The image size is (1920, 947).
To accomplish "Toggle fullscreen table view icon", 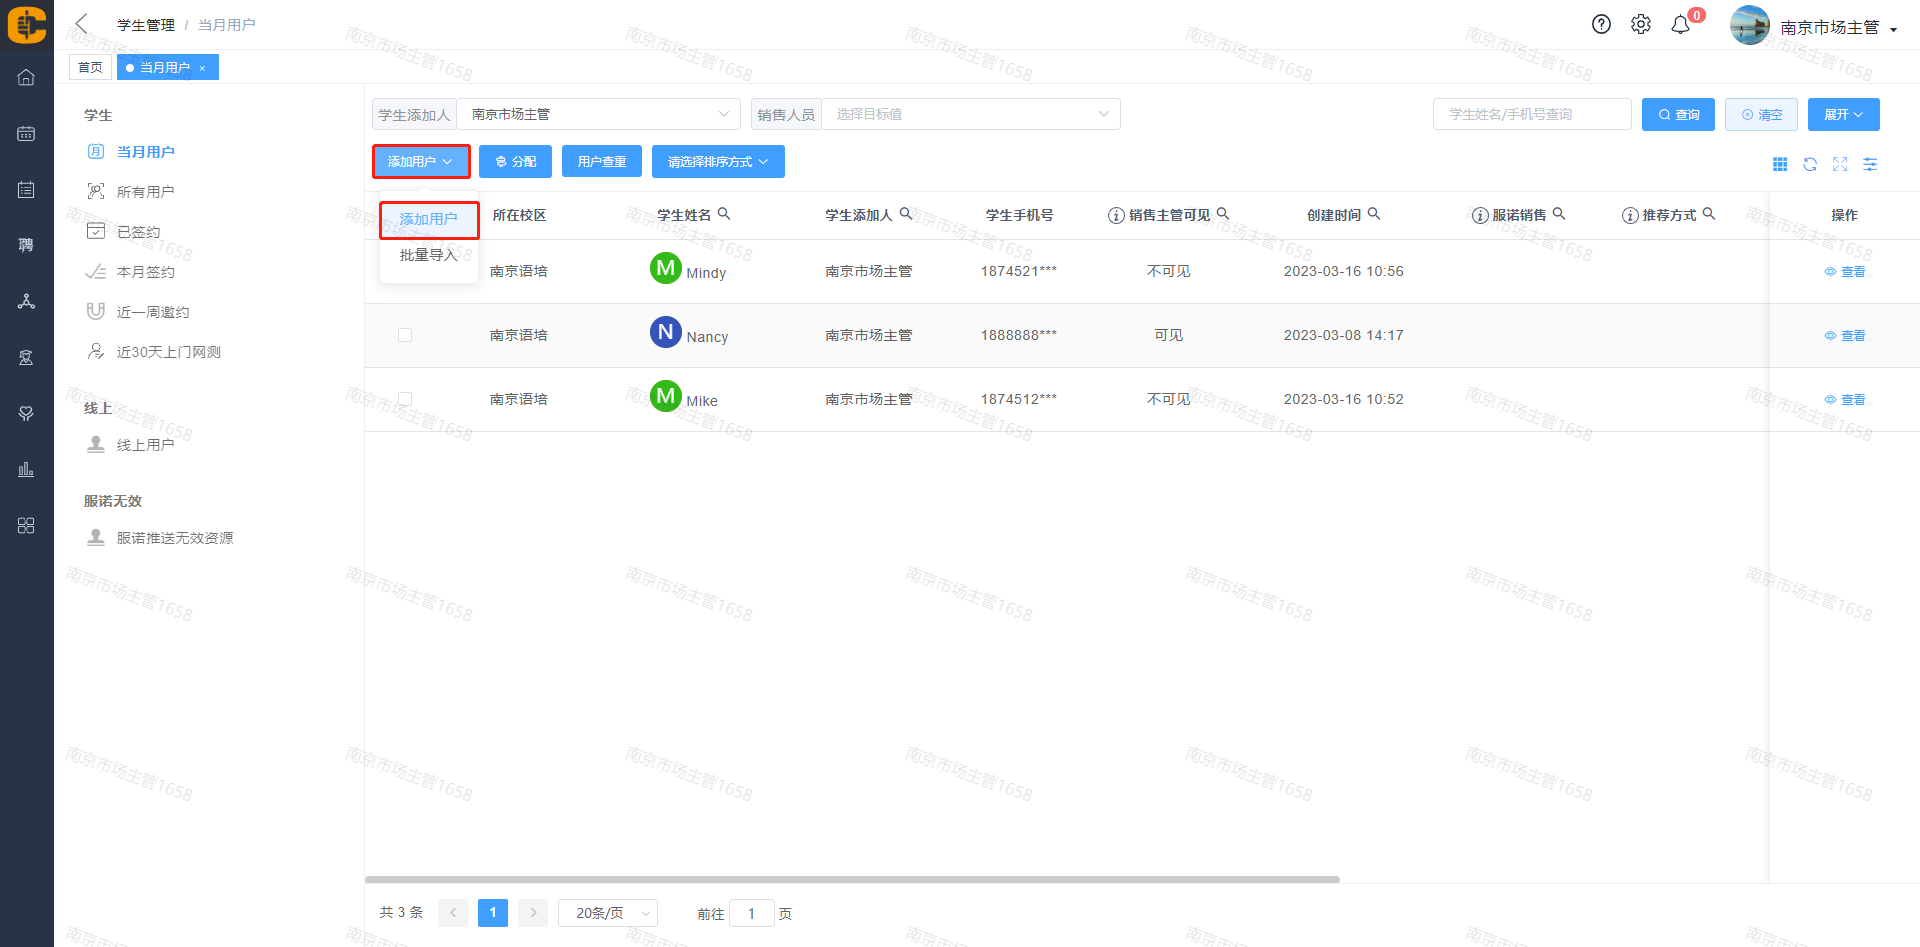I will click(1840, 164).
